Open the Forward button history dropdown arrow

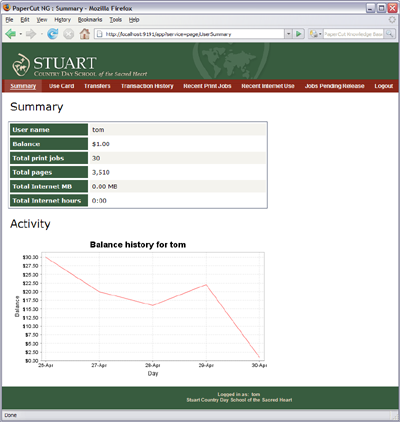point(41,34)
